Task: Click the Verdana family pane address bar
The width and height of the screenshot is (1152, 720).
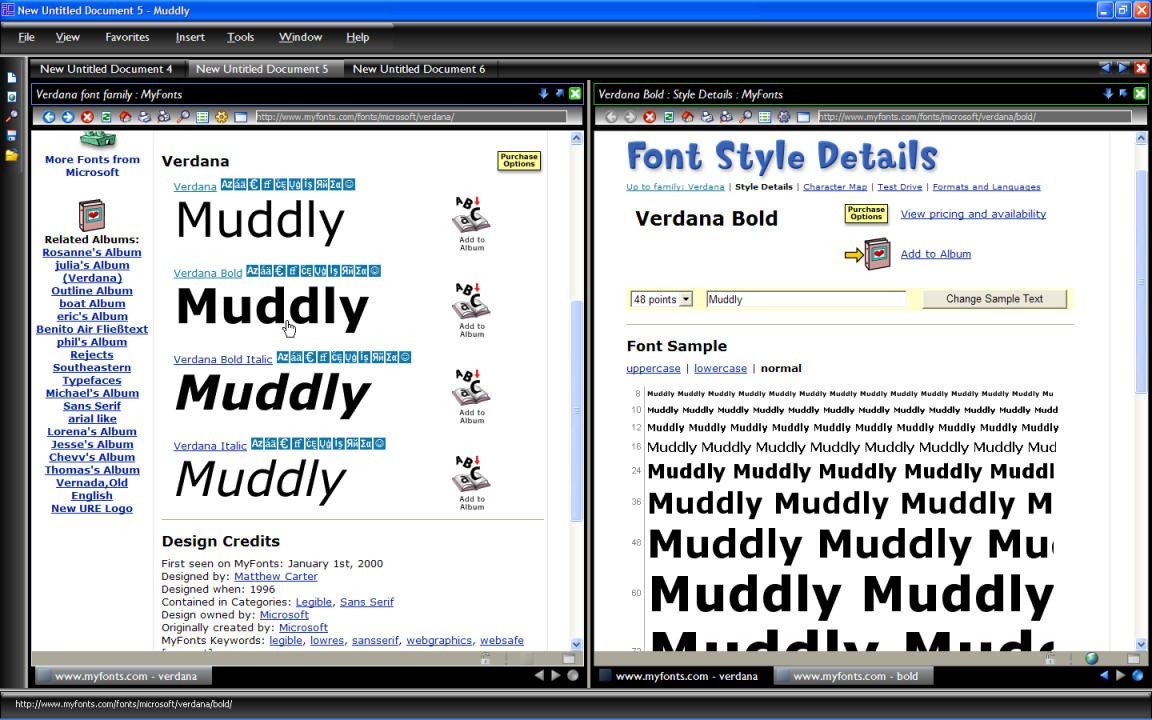Action: click(x=411, y=117)
